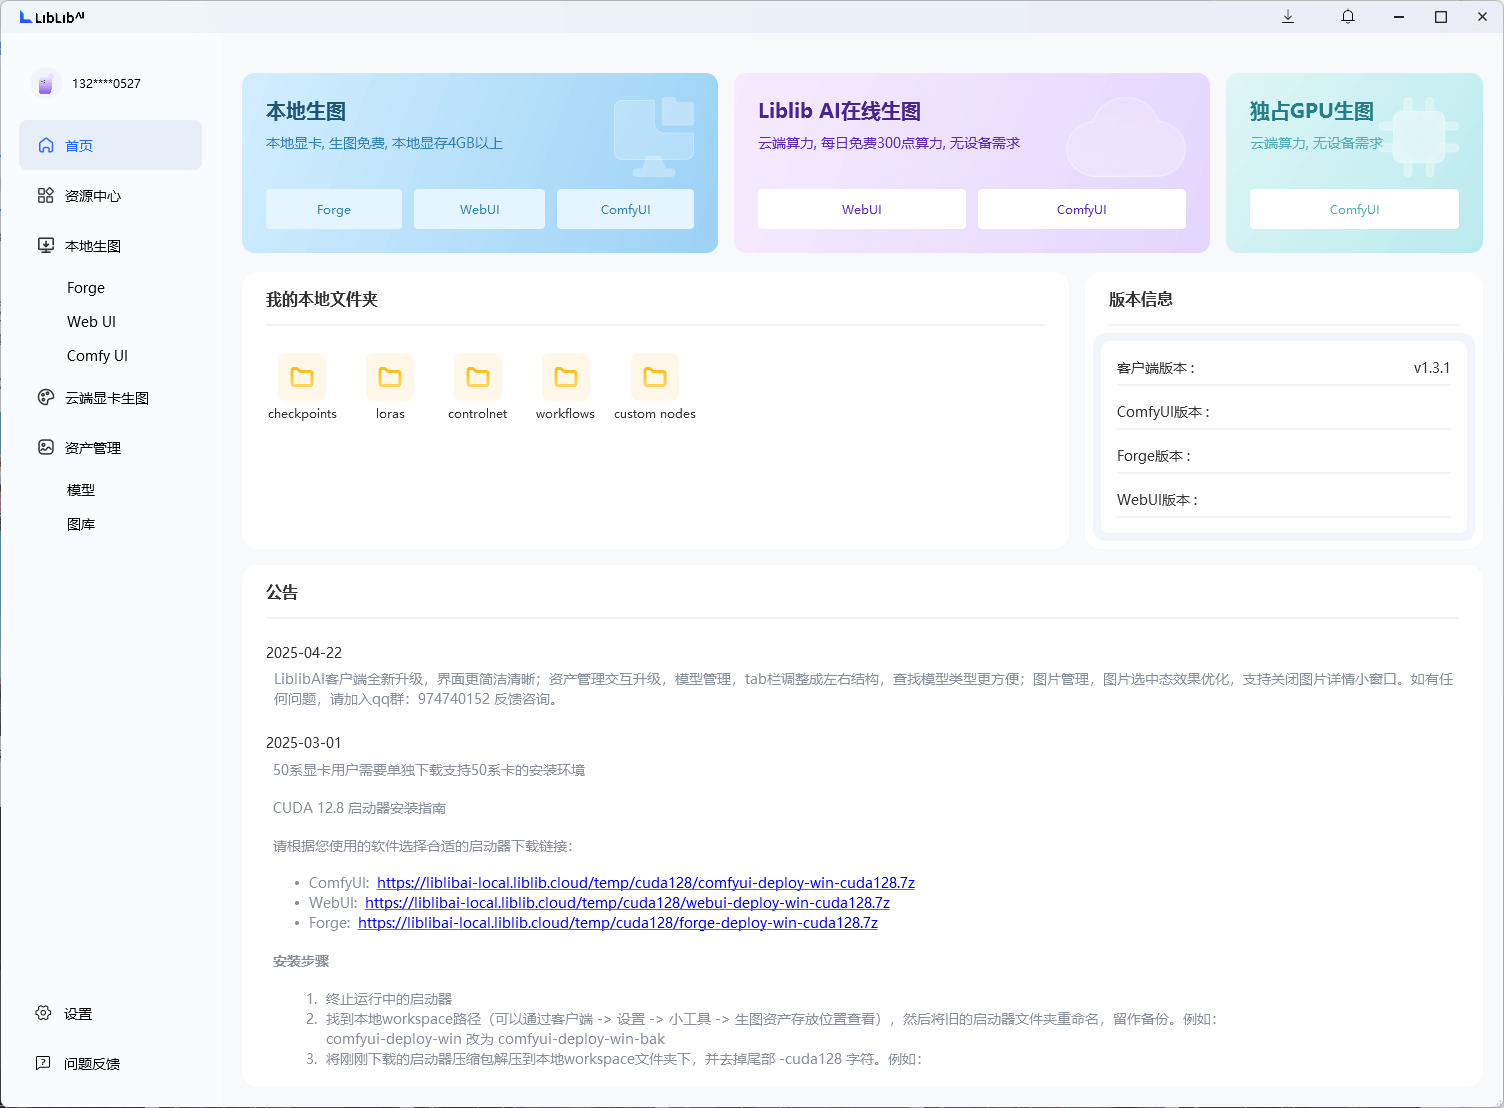Open the custom nodes folder icon

tap(655, 377)
